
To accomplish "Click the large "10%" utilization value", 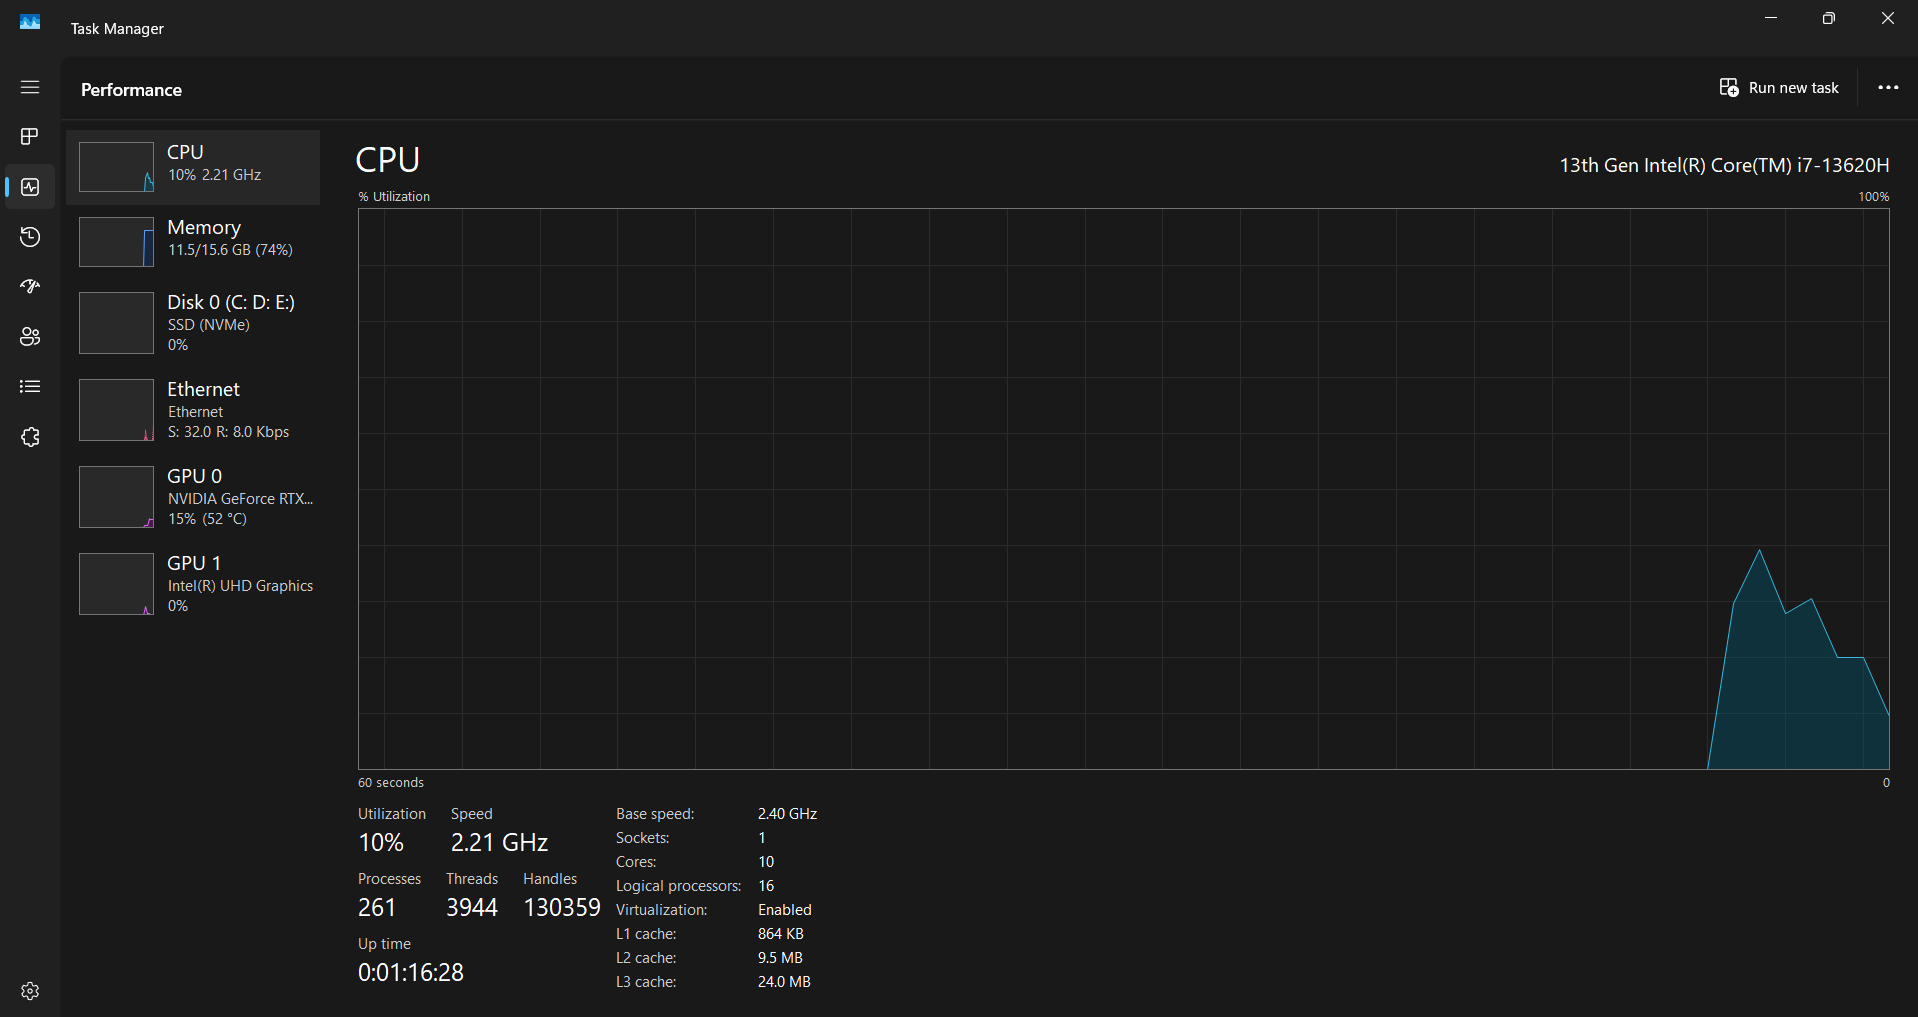I will coord(381,843).
